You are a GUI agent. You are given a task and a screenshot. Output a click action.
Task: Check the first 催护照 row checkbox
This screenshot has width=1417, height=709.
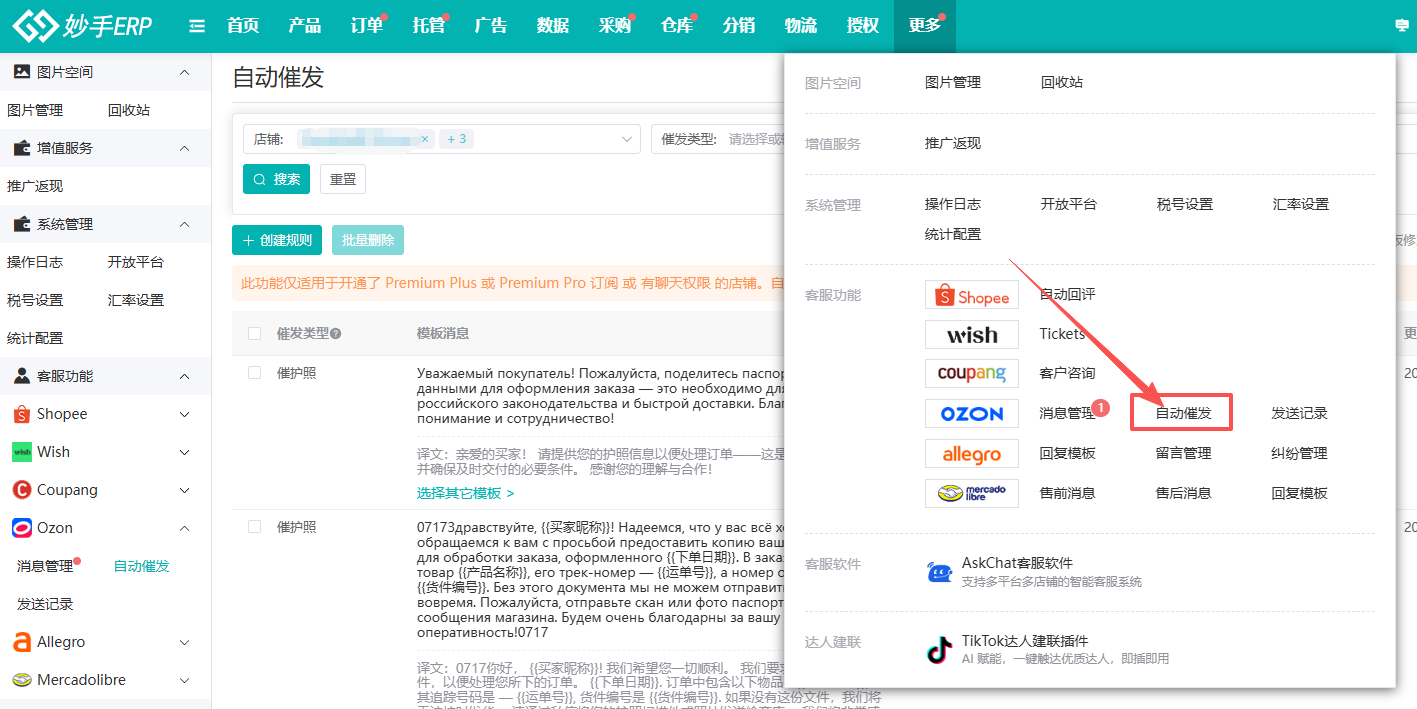click(254, 372)
